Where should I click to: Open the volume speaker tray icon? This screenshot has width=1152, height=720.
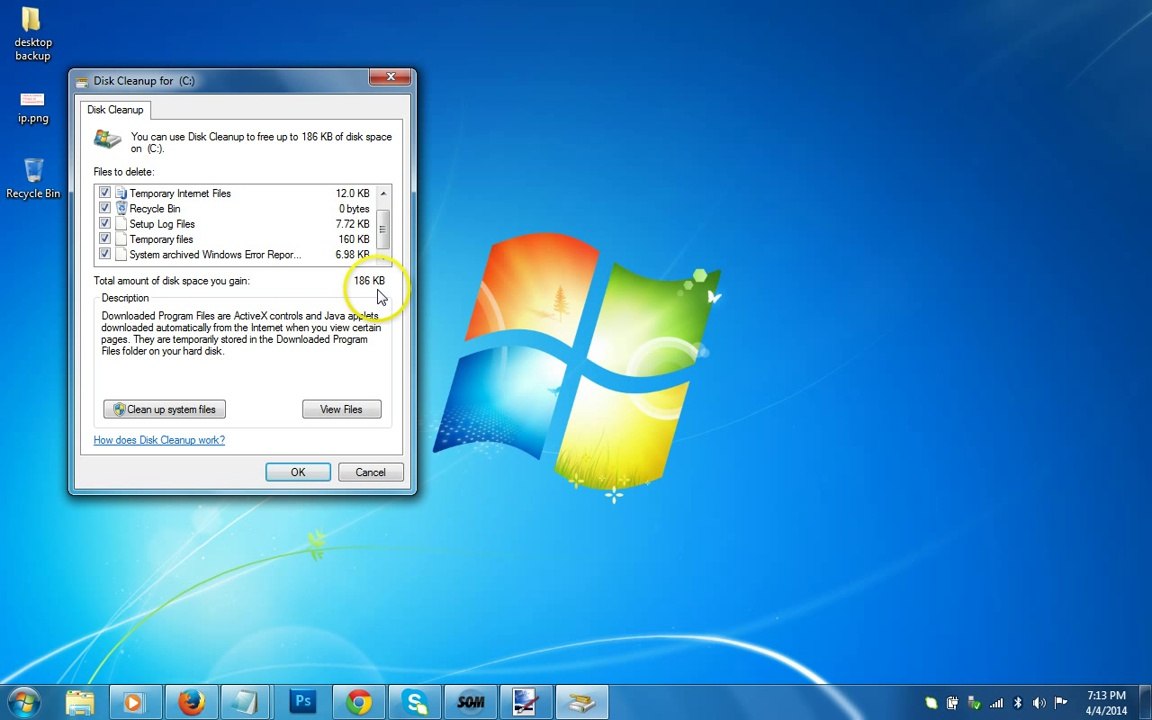click(x=1039, y=703)
